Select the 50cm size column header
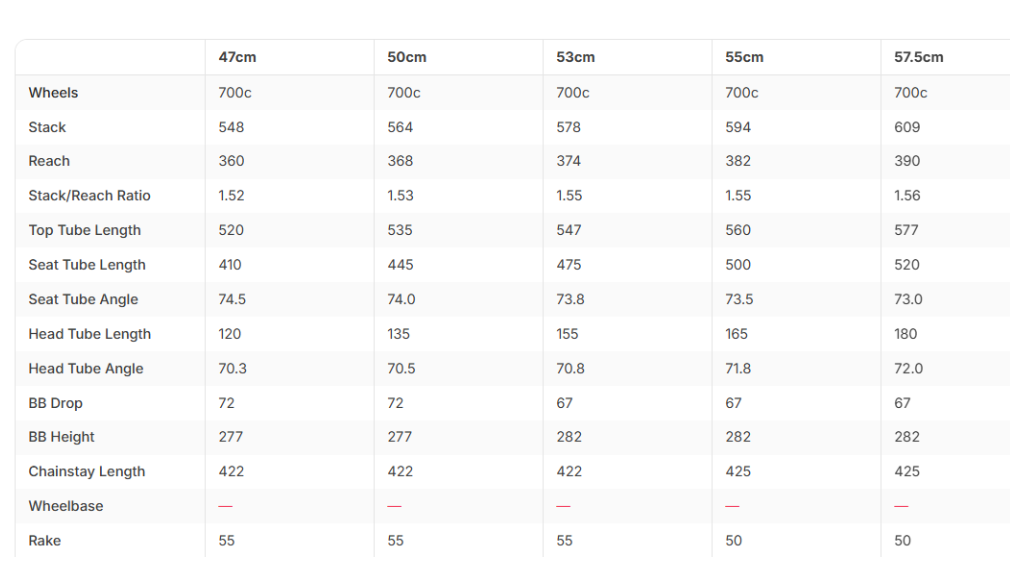Screen dimensions: 1010x568 coord(406,57)
